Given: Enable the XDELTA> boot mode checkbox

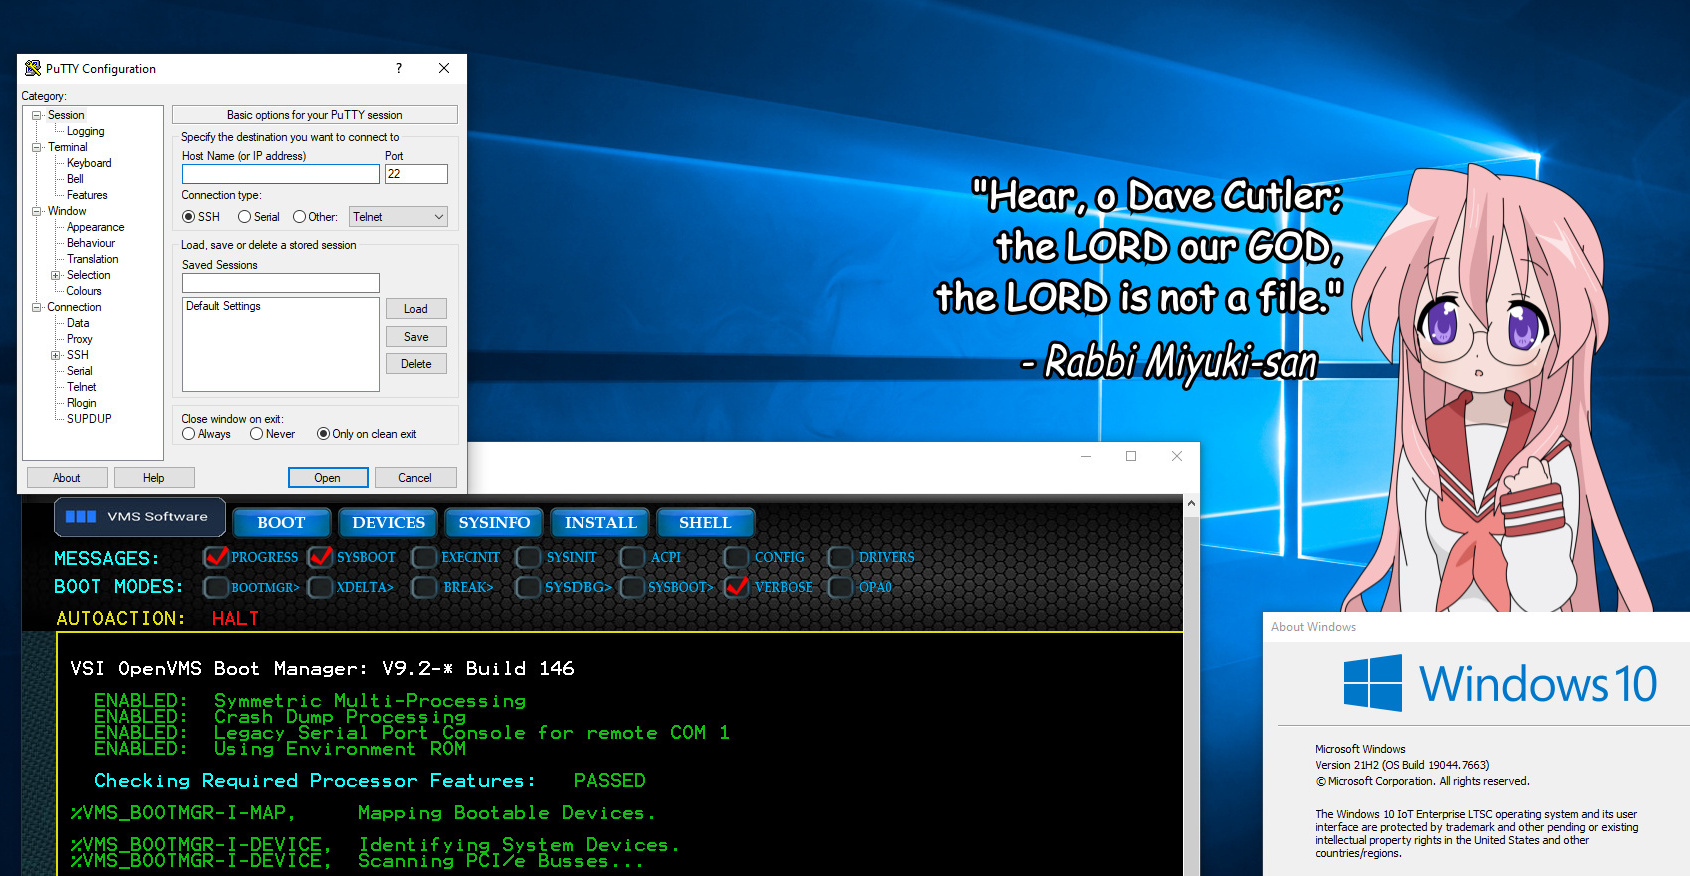Looking at the screenshot, I should pyautogui.click(x=320, y=587).
